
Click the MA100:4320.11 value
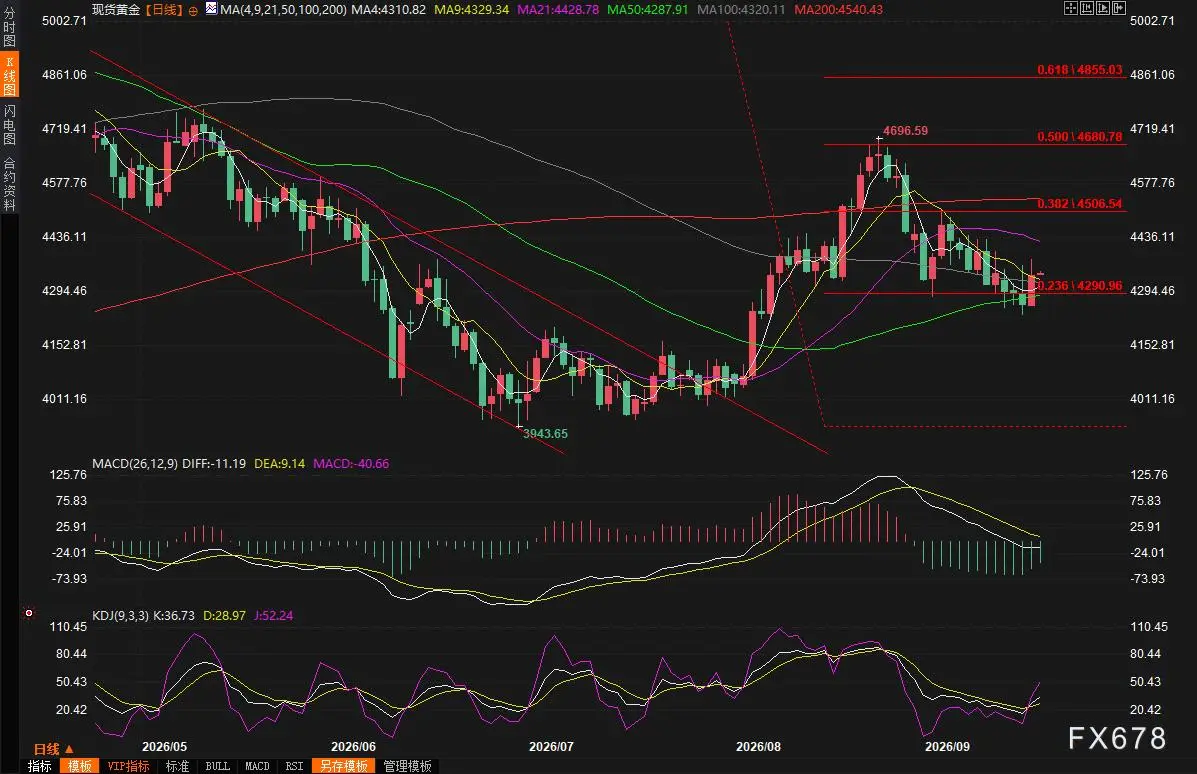[x=741, y=9]
